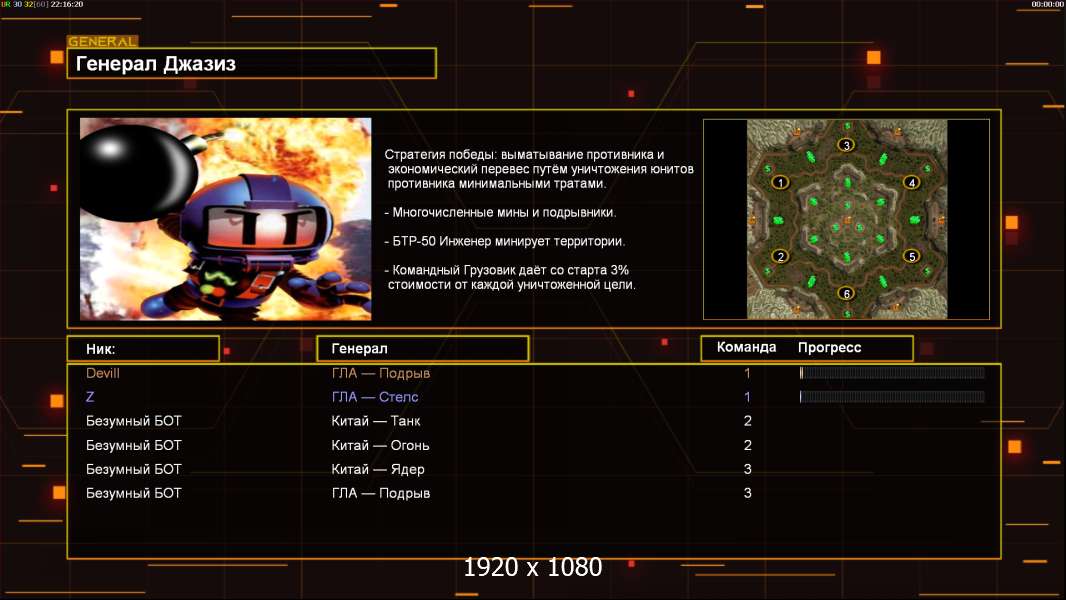Click 'Безумный БОТ' beside Китай — Танк
The image size is (1066, 600).
pyautogui.click(x=134, y=421)
